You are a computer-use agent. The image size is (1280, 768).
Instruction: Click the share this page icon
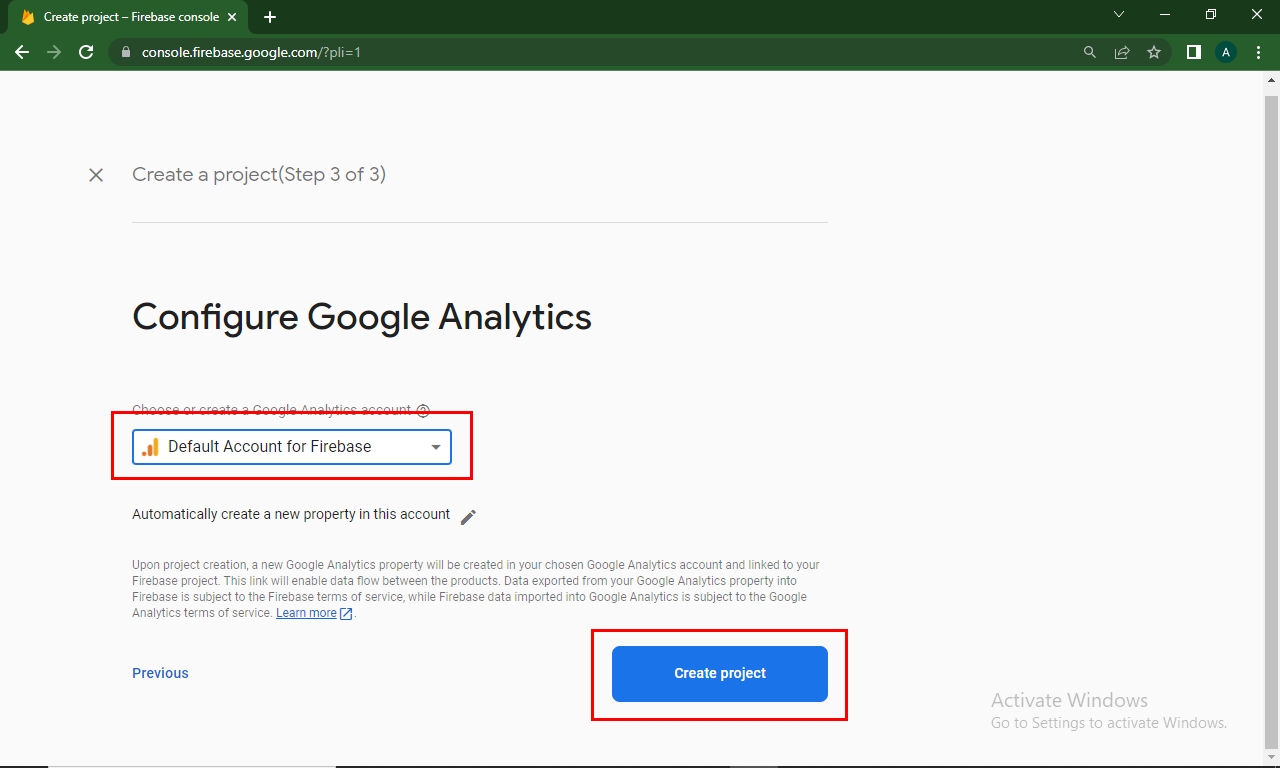[x=1122, y=52]
